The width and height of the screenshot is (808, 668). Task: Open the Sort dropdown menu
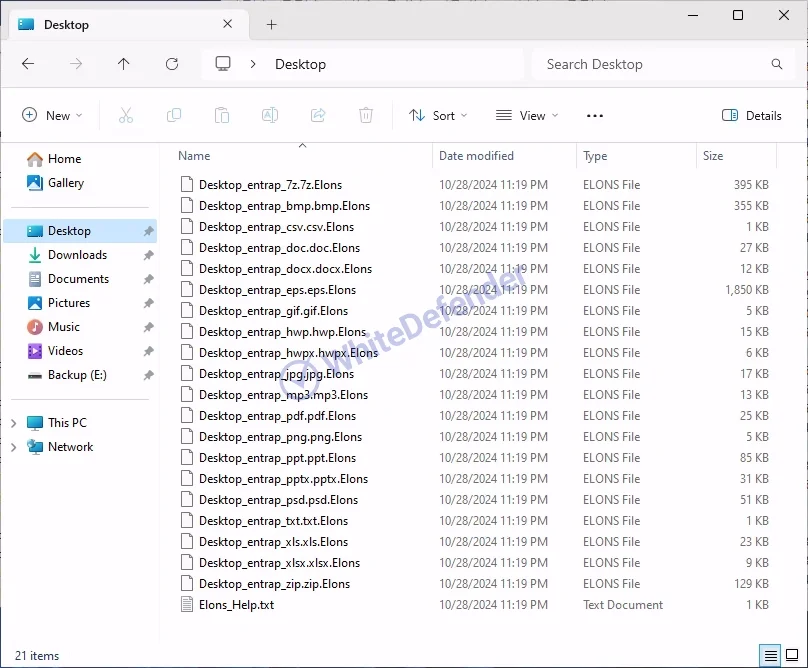(438, 115)
